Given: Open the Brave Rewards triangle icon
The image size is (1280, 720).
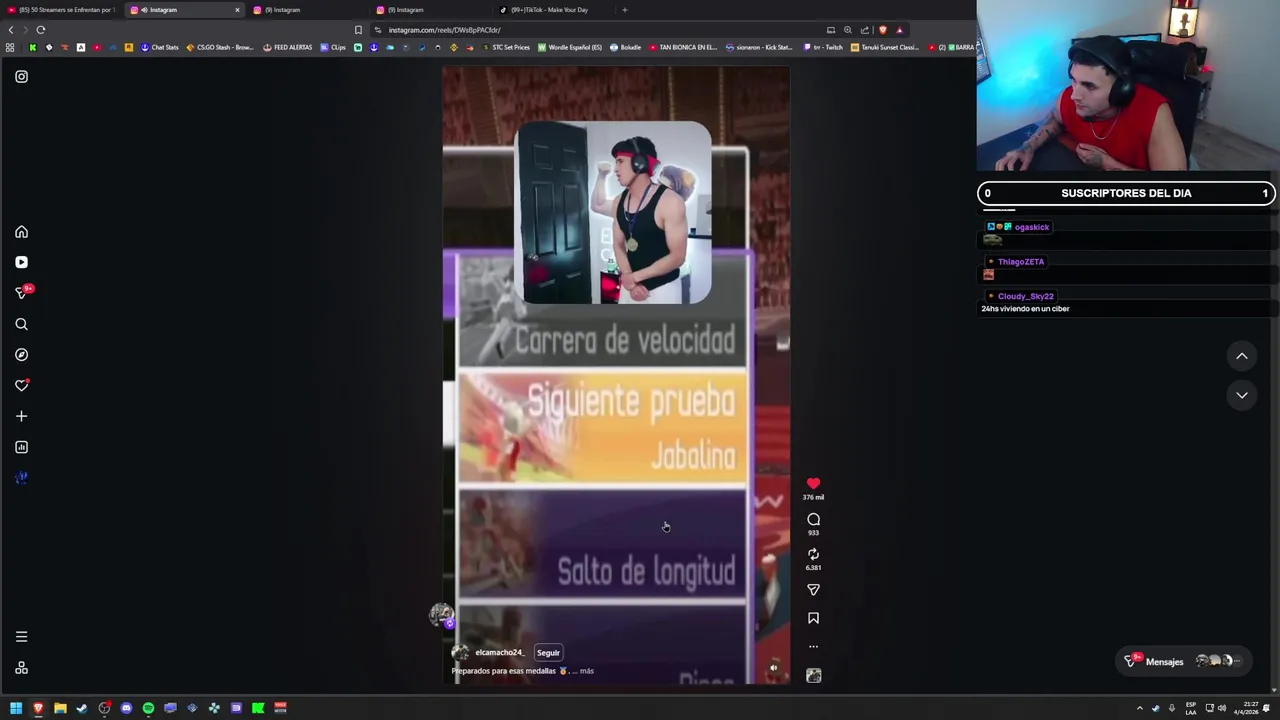Looking at the screenshot, I should [x=899, y=30].
